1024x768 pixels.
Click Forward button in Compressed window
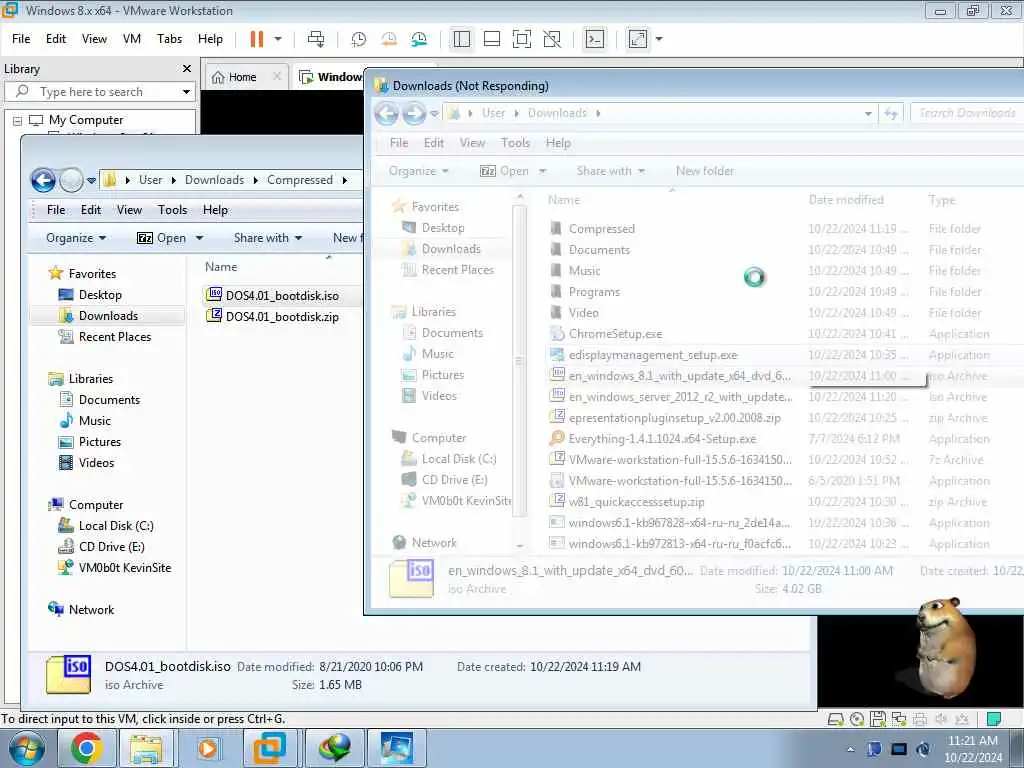coord(71,180)
